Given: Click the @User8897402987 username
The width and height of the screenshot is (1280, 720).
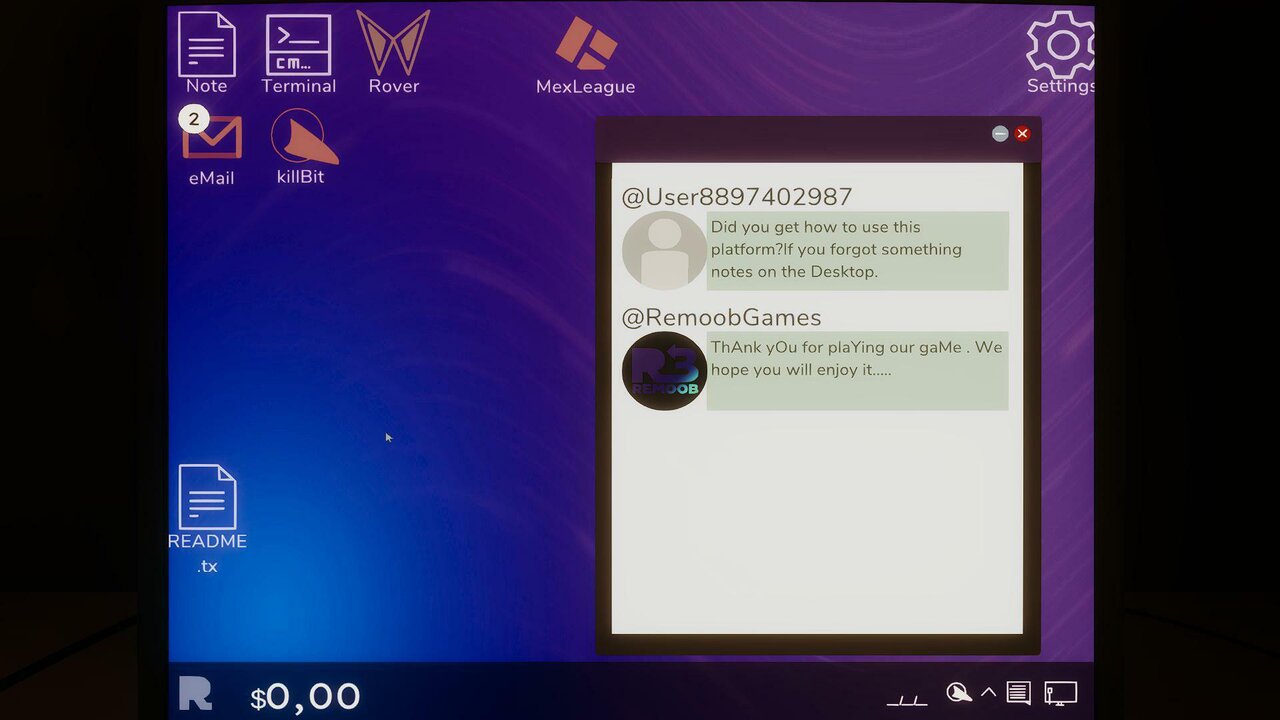Looking at the screenshot, I should [x=737, y=197].
